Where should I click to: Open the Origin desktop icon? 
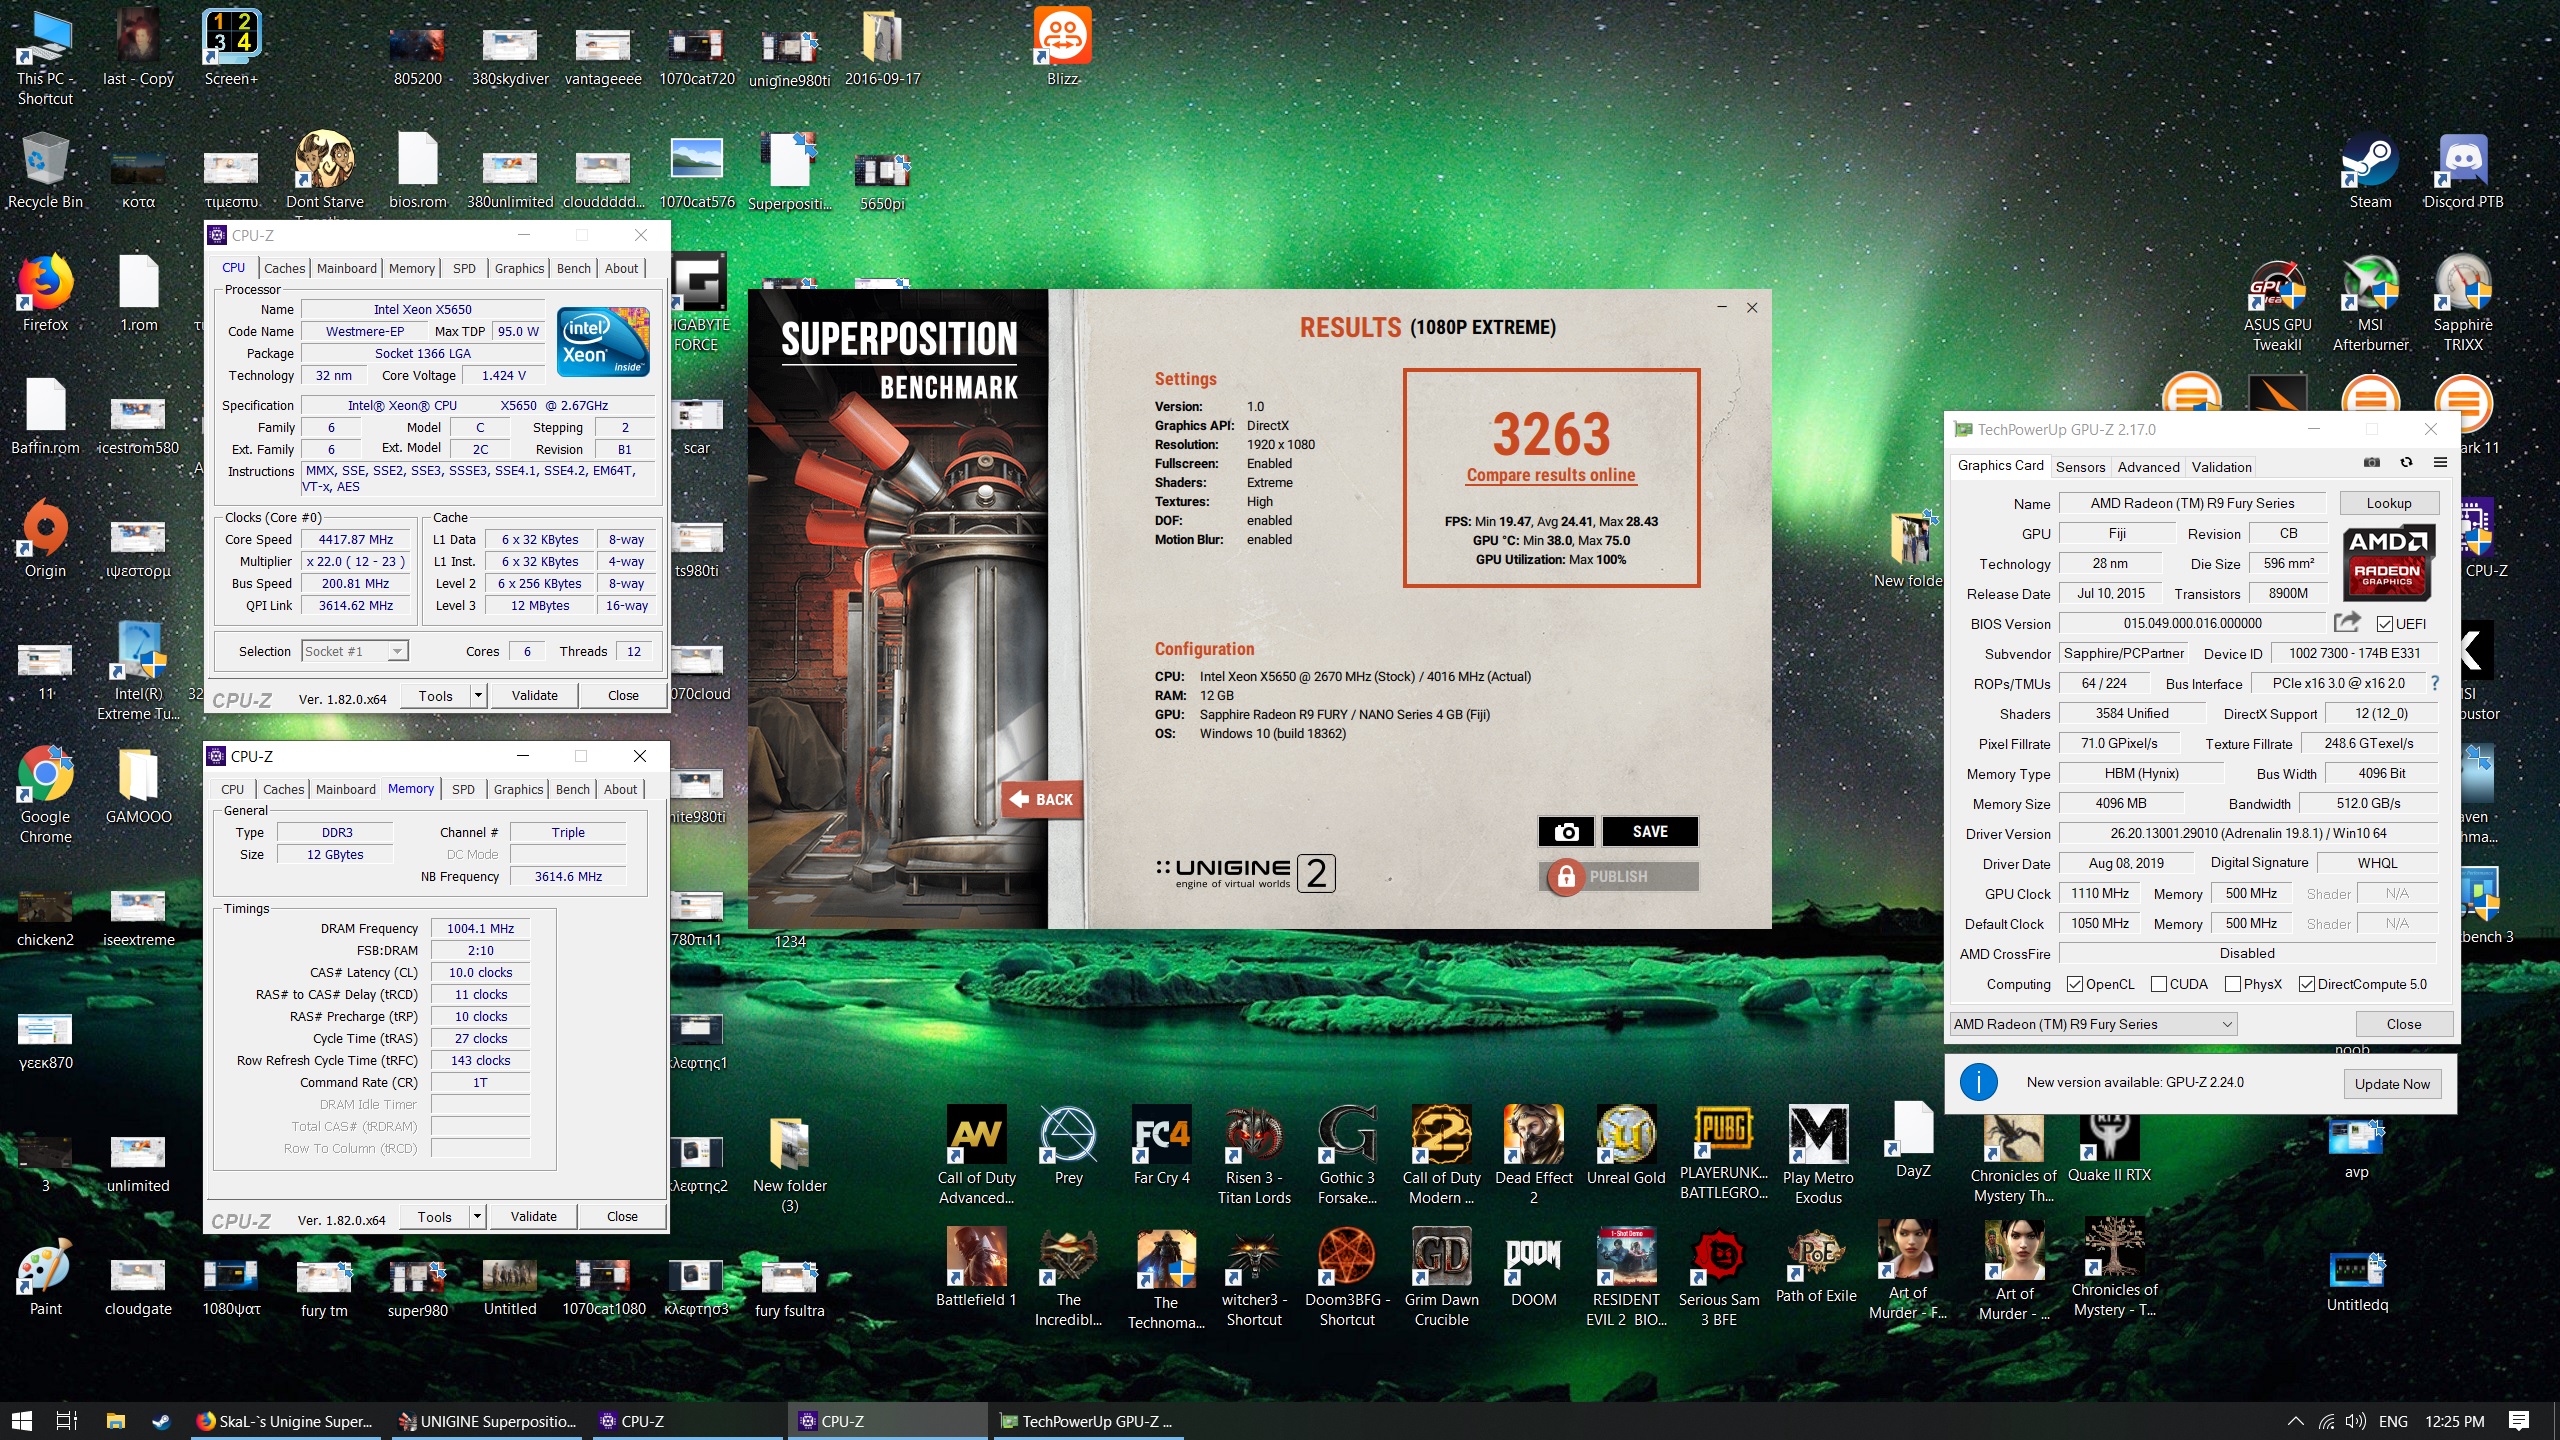(45, 540)
